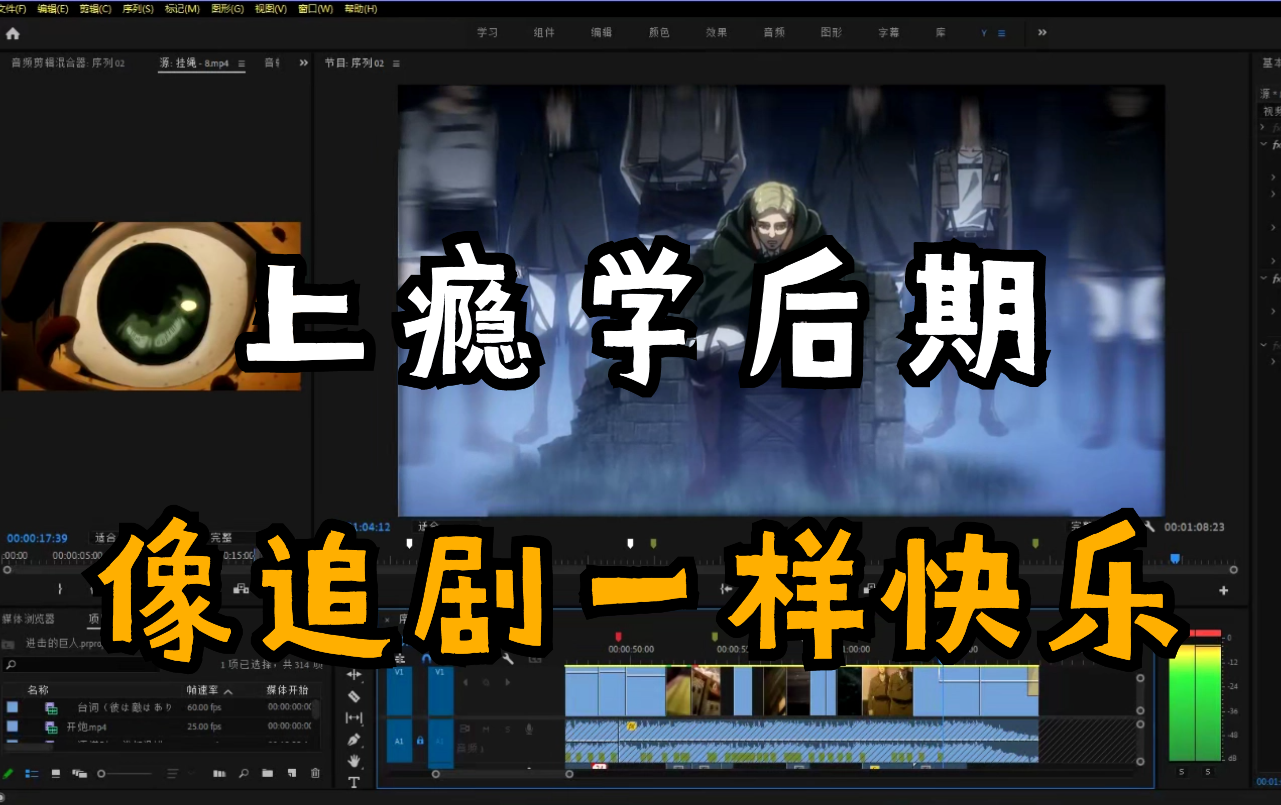Click the fx badge on audio clip

pyautogui.click(x=632, y=726)
